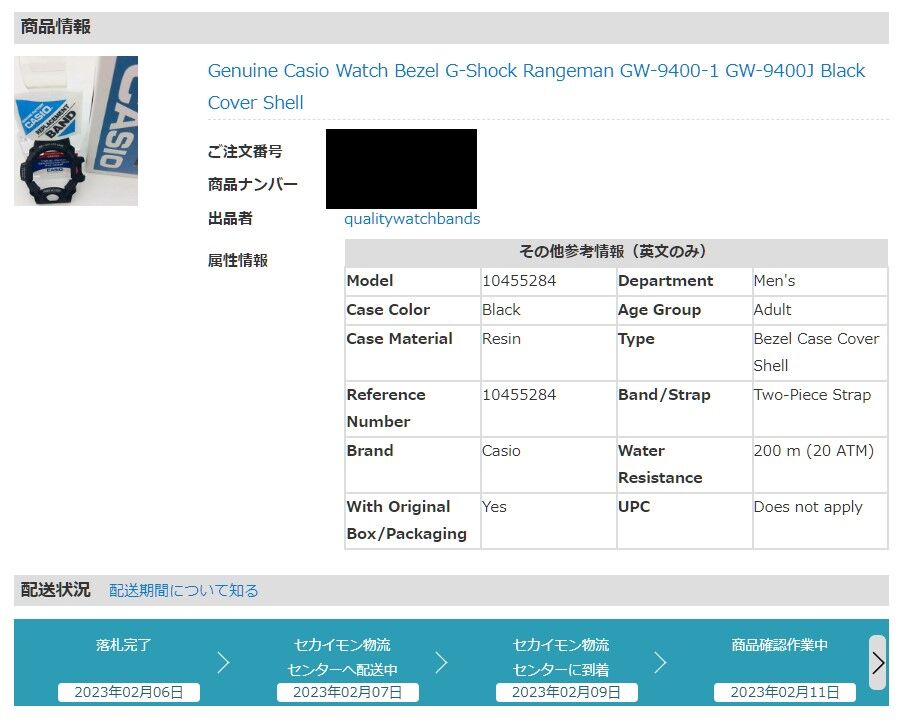The height and width of the screenshot is (722, 907).
Task: Click the ご注文番号 label
Action: pyautogui.click(x=245, y=152)
